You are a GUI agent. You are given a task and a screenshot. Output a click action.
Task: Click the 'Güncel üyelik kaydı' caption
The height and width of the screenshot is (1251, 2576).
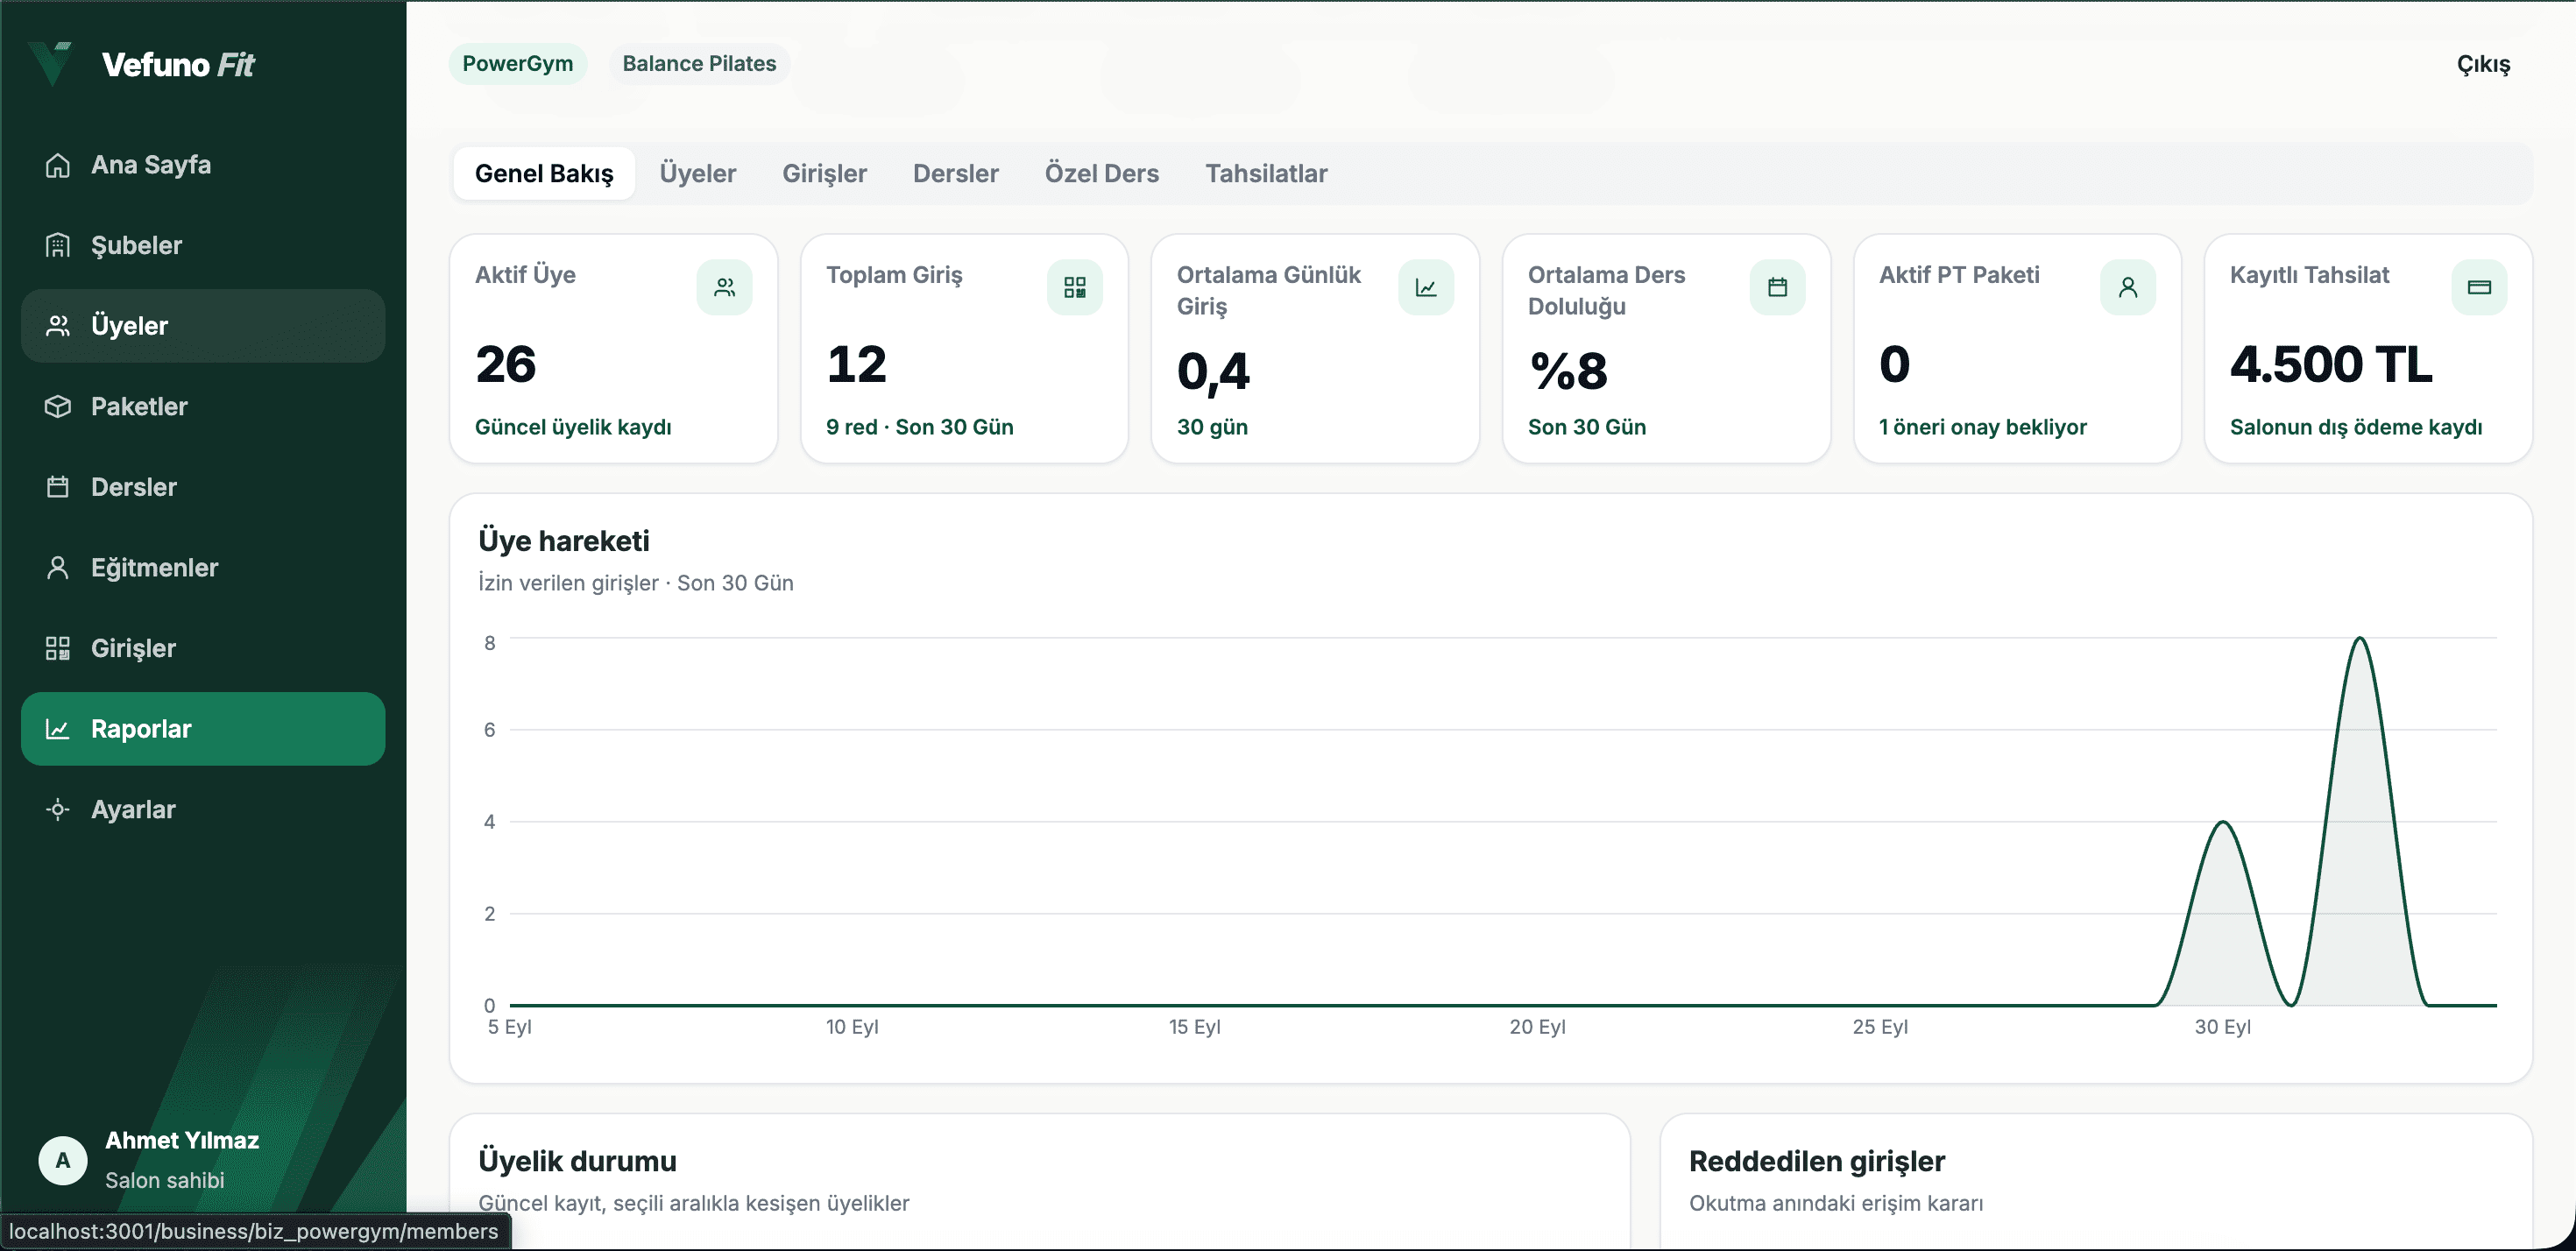tap(573, 427)
